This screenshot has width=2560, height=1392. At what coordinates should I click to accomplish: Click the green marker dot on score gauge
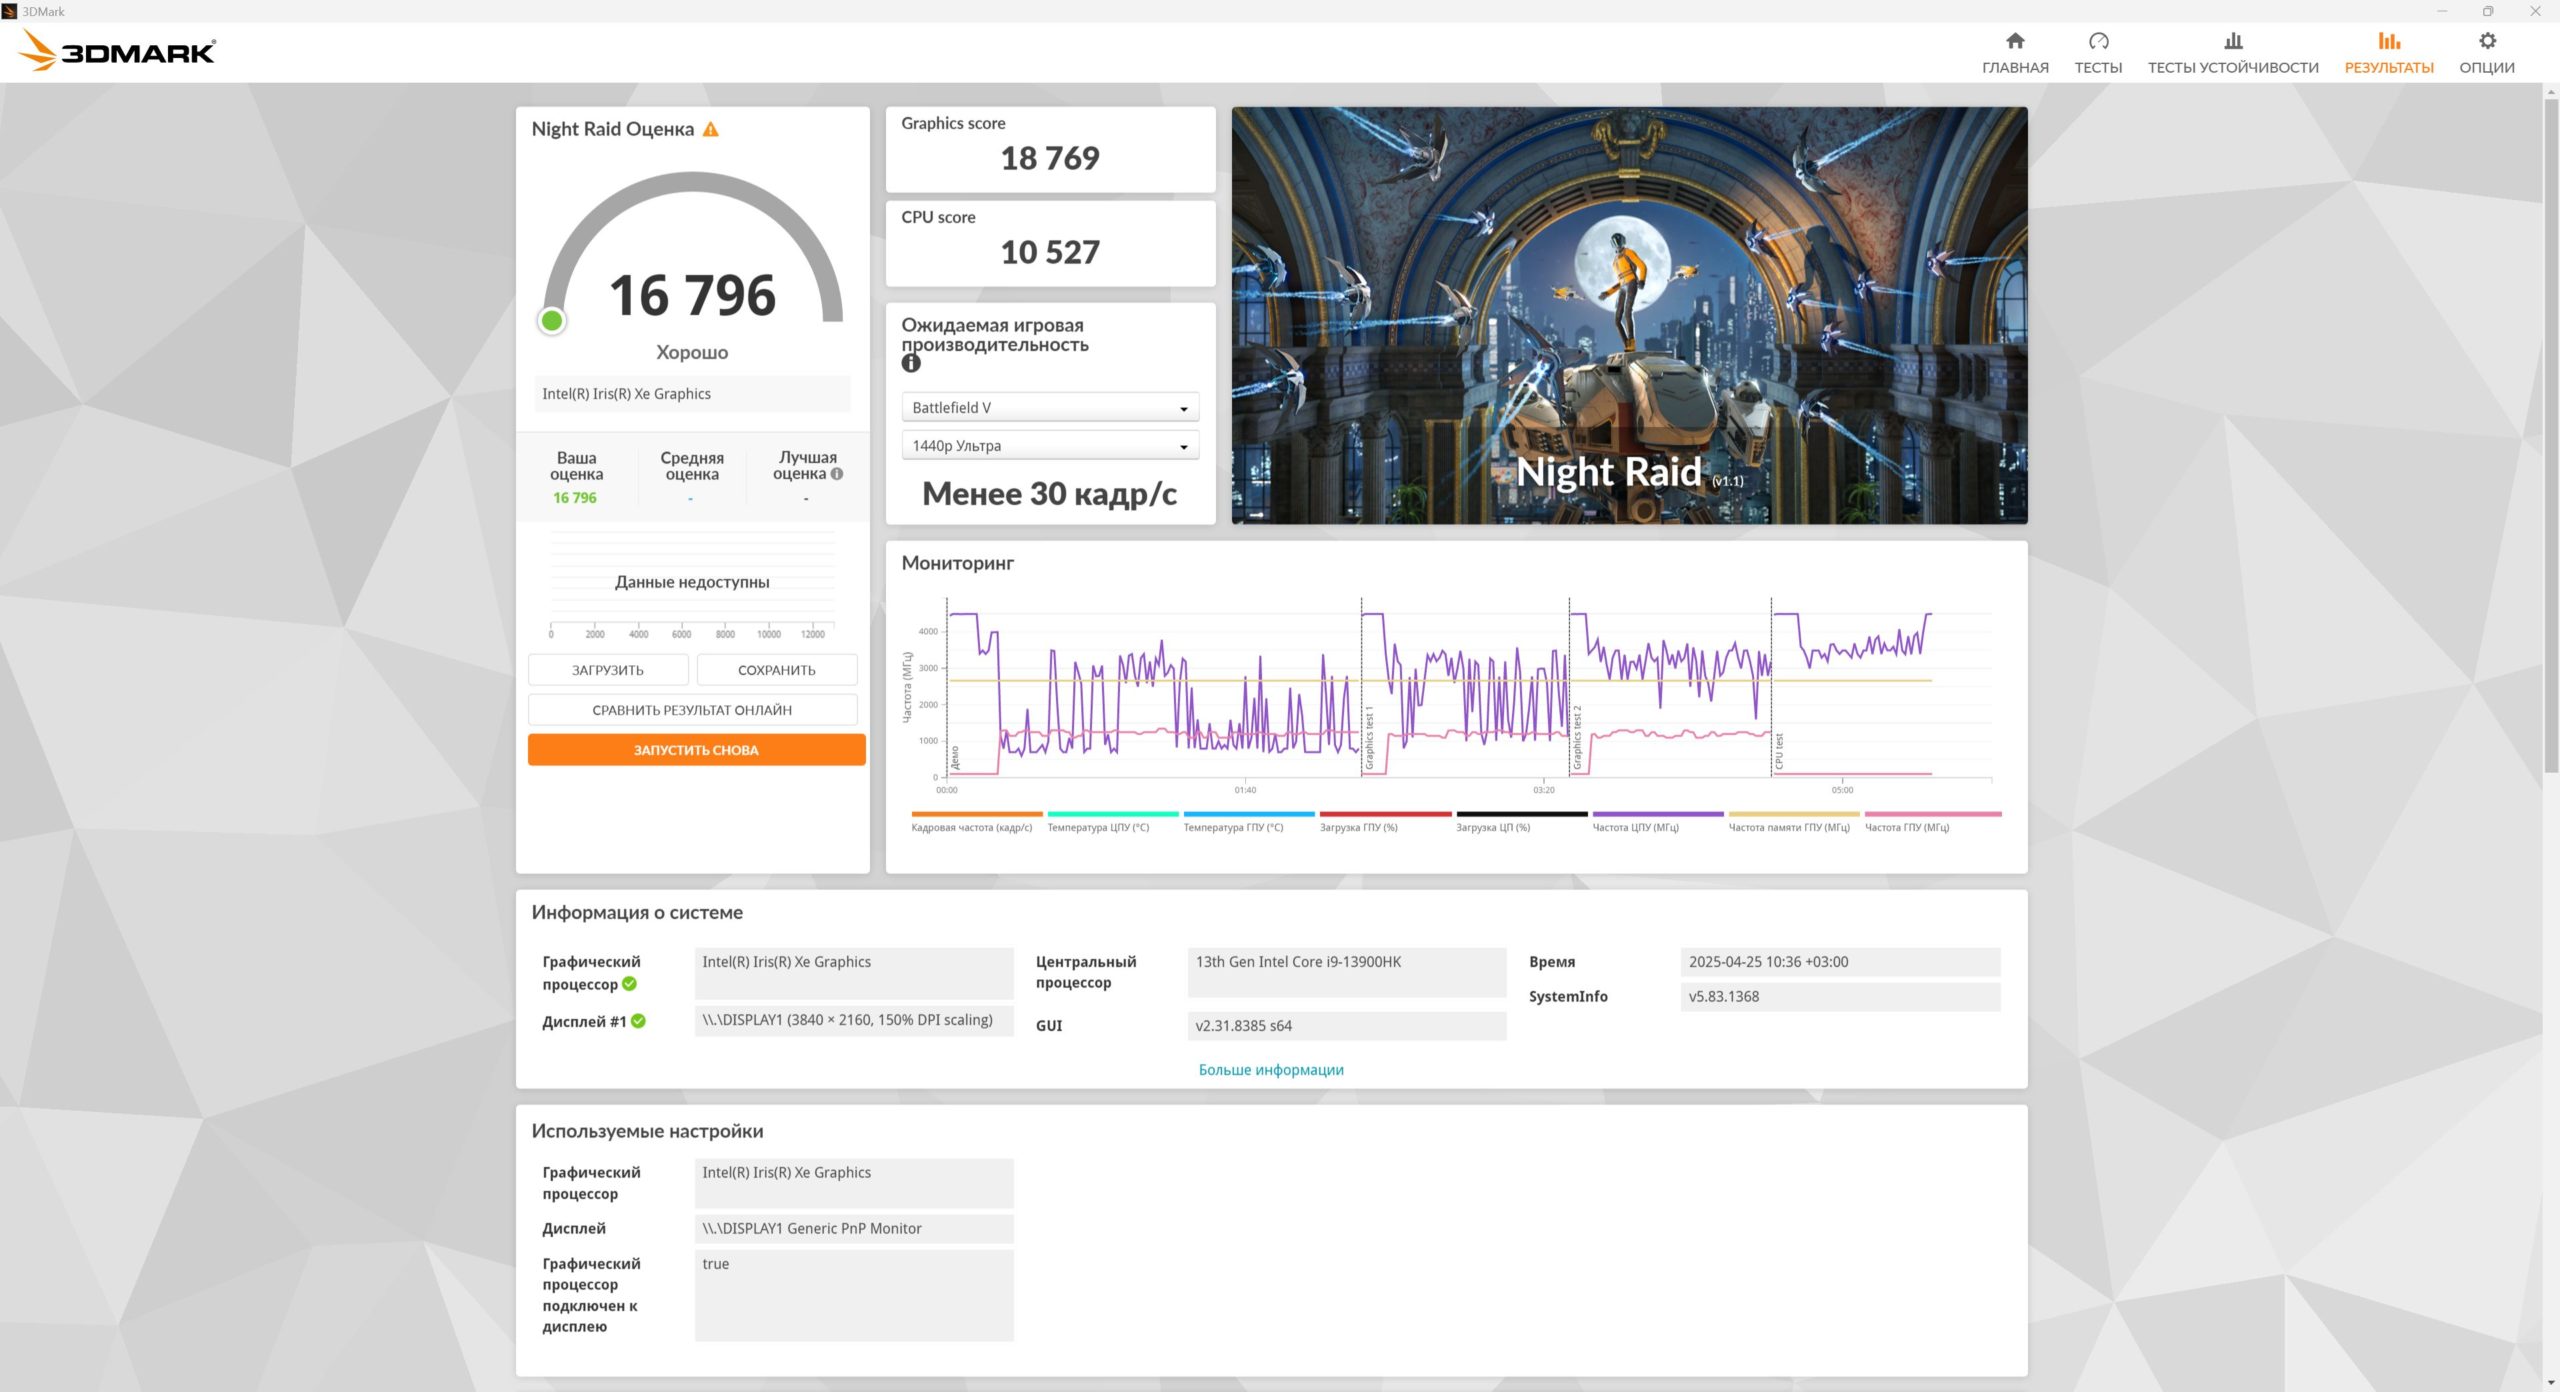click(552, 321)
